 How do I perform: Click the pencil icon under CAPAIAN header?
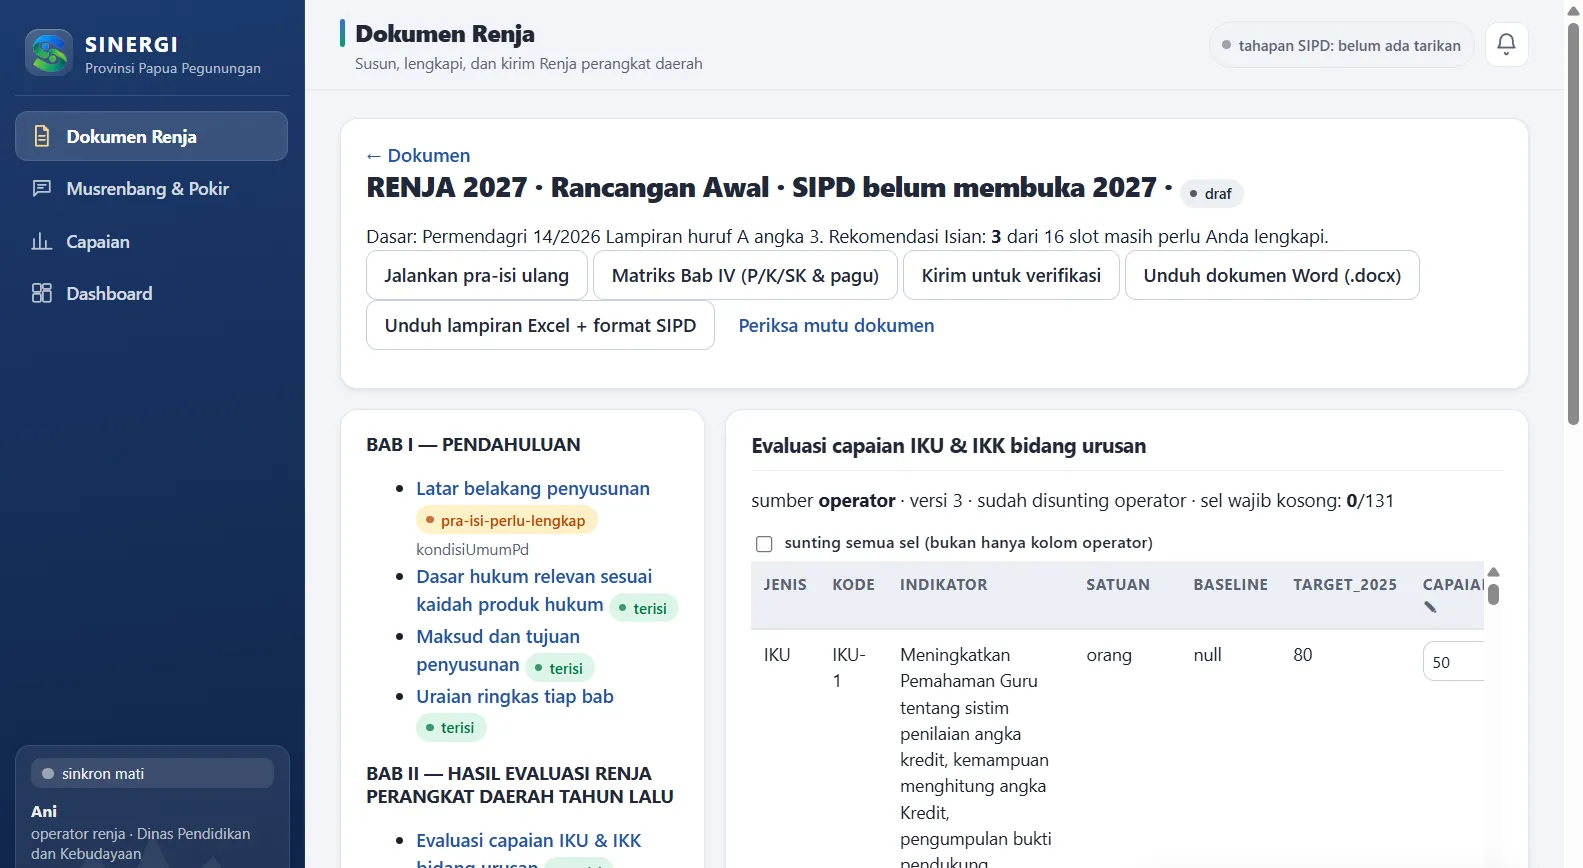point(1430,607)
